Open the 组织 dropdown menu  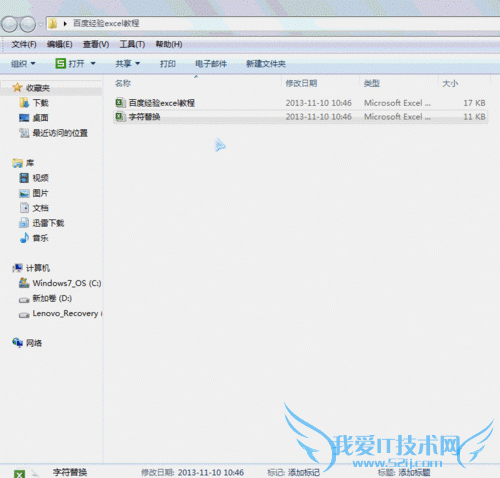click(x=23, y=63)
